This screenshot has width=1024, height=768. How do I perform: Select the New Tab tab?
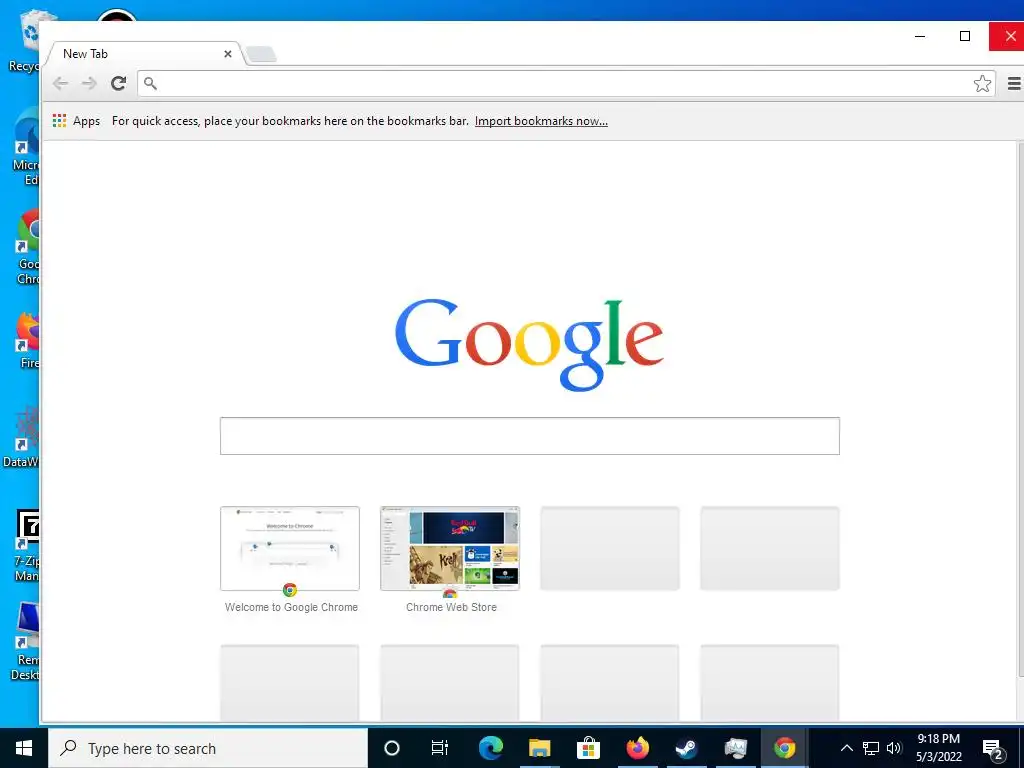click(142, 54)
